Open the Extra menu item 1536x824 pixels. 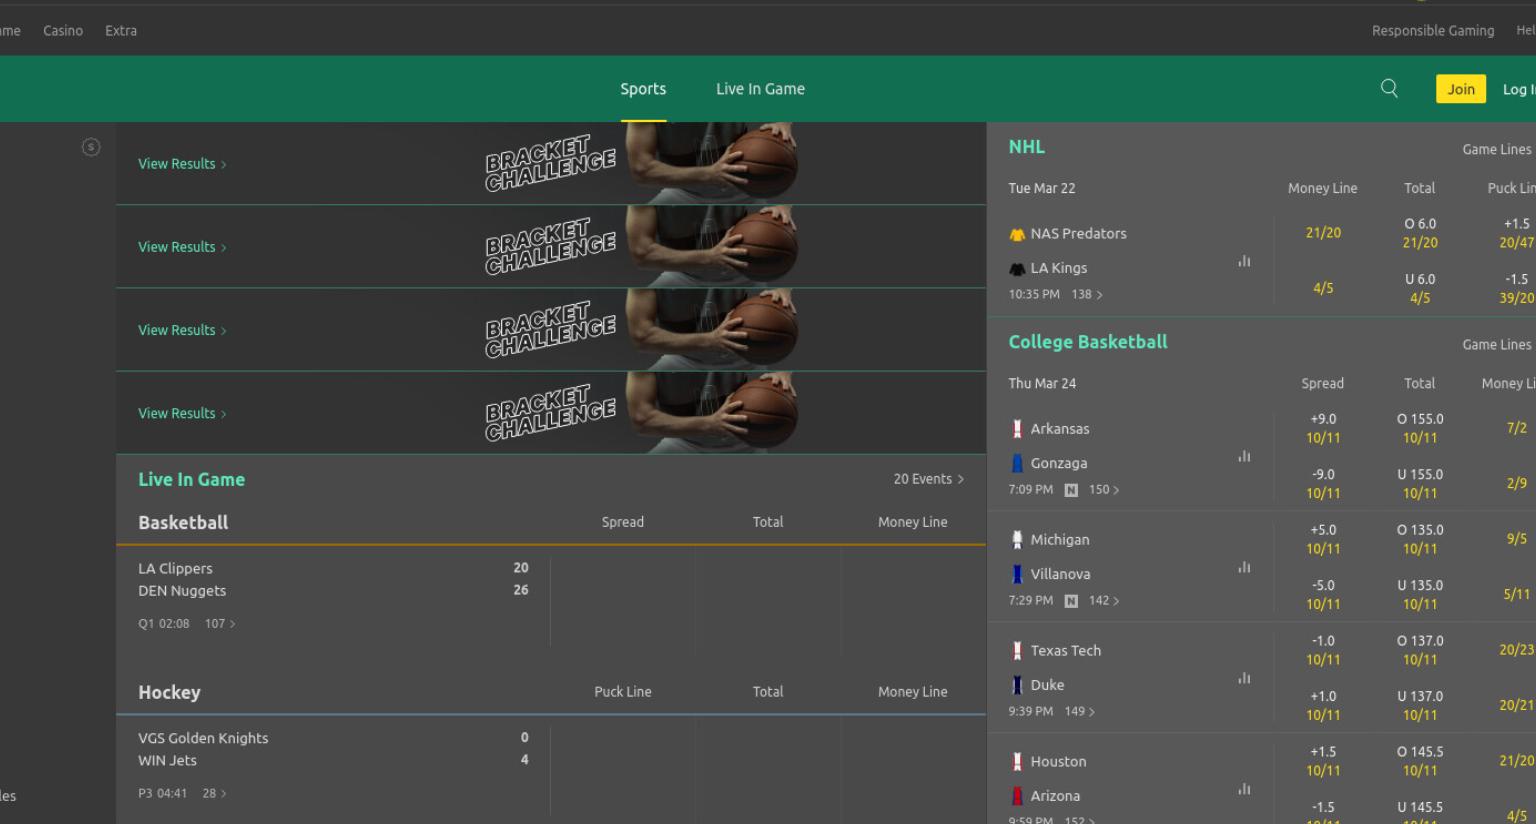click(x=121, y=31)
